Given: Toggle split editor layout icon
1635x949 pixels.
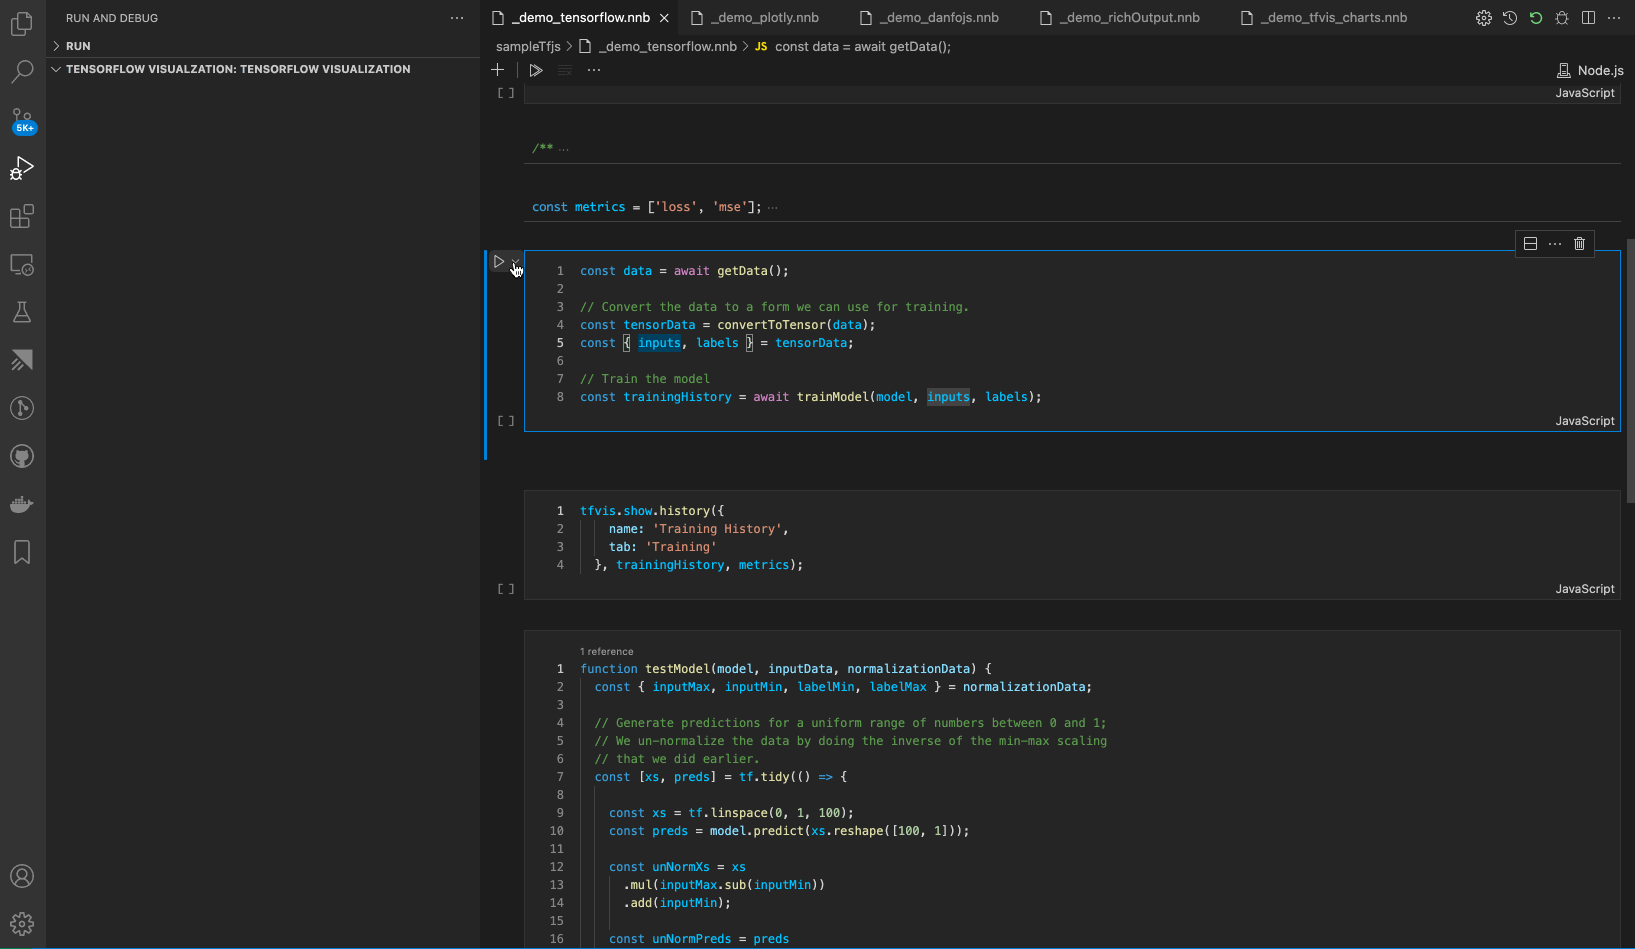Looking at the screenshot, I should 1588,18.
